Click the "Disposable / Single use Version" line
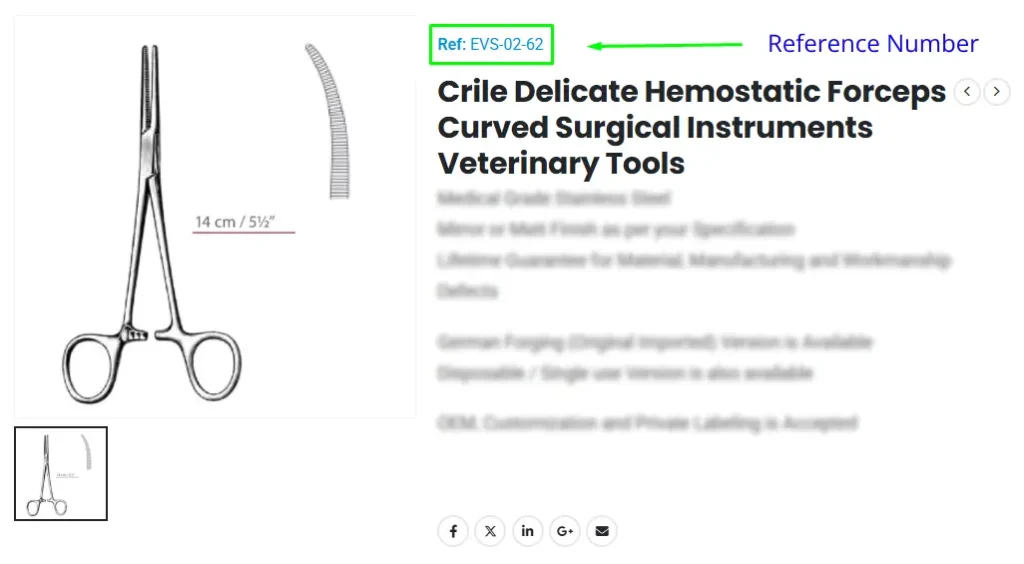Viewport: 1024px width, 564px height. 624,373
